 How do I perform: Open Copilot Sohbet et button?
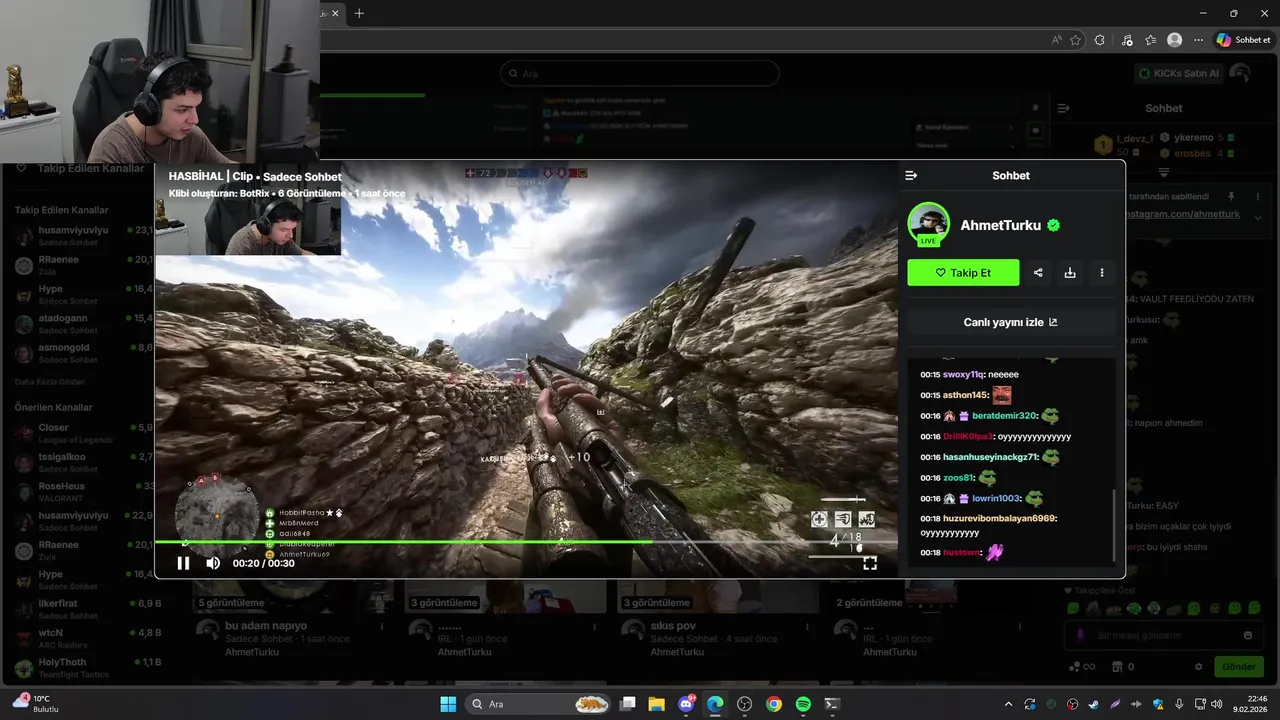pos(1244,40)
